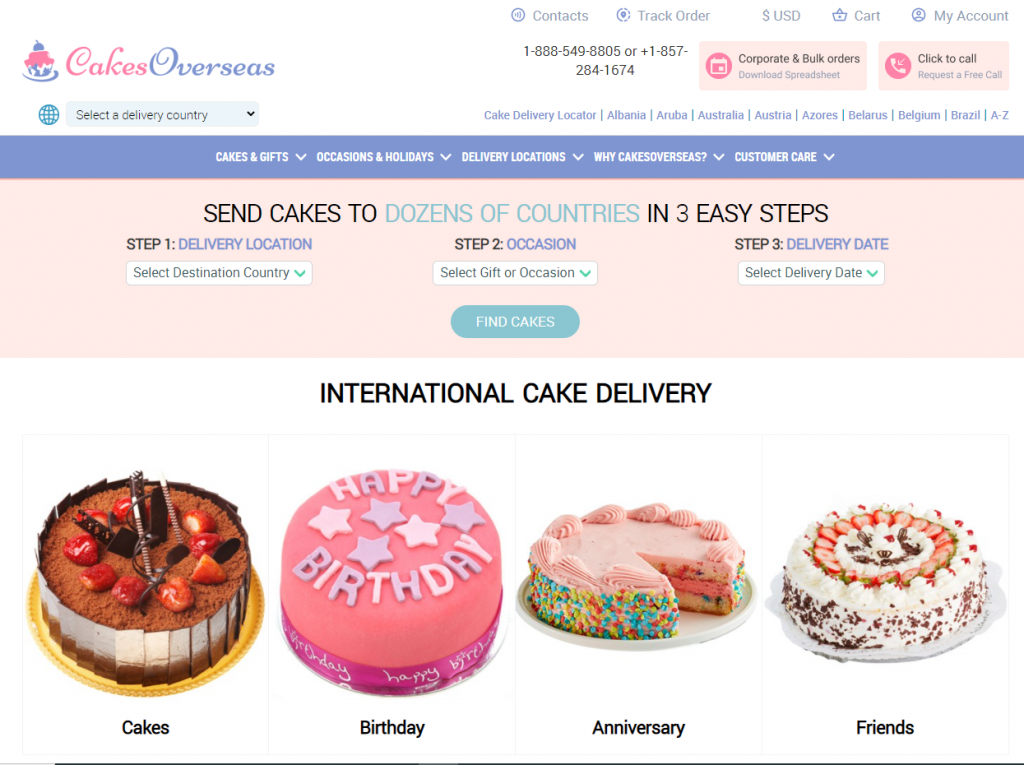The width and height of the screenshot is (1024, 765).
Task: Click the Contacts phone icon
Action: pyautogui.click(x=518, y=15)
